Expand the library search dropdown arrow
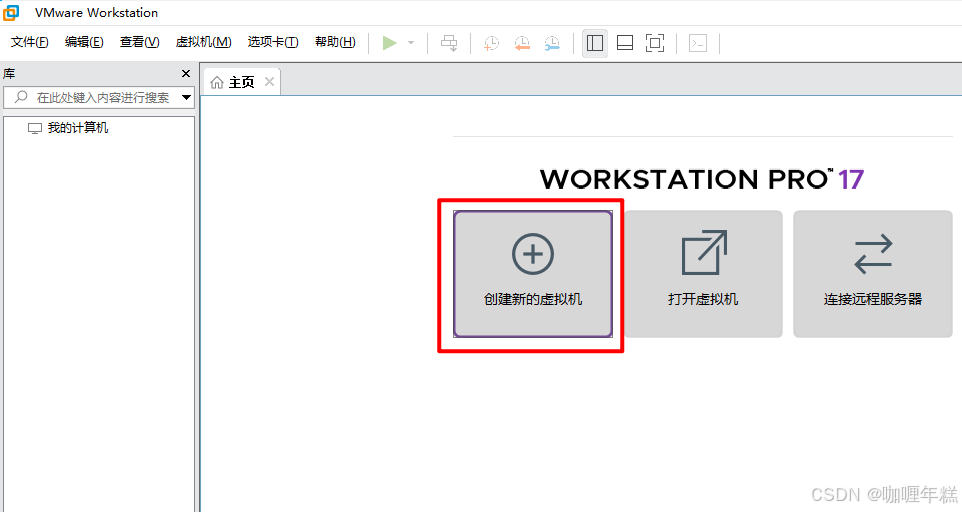This screenshot has width=962, height=512. [187, 97]
